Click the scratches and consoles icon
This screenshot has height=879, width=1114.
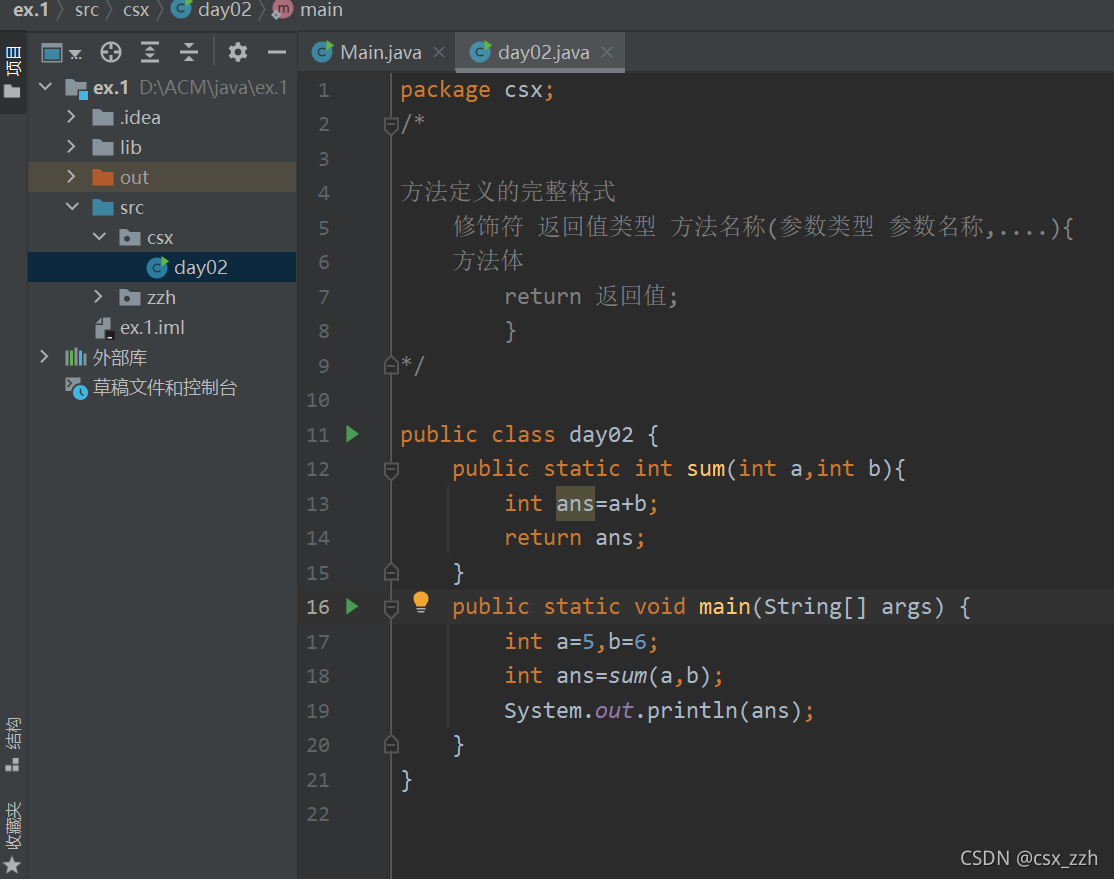point(77,388)
